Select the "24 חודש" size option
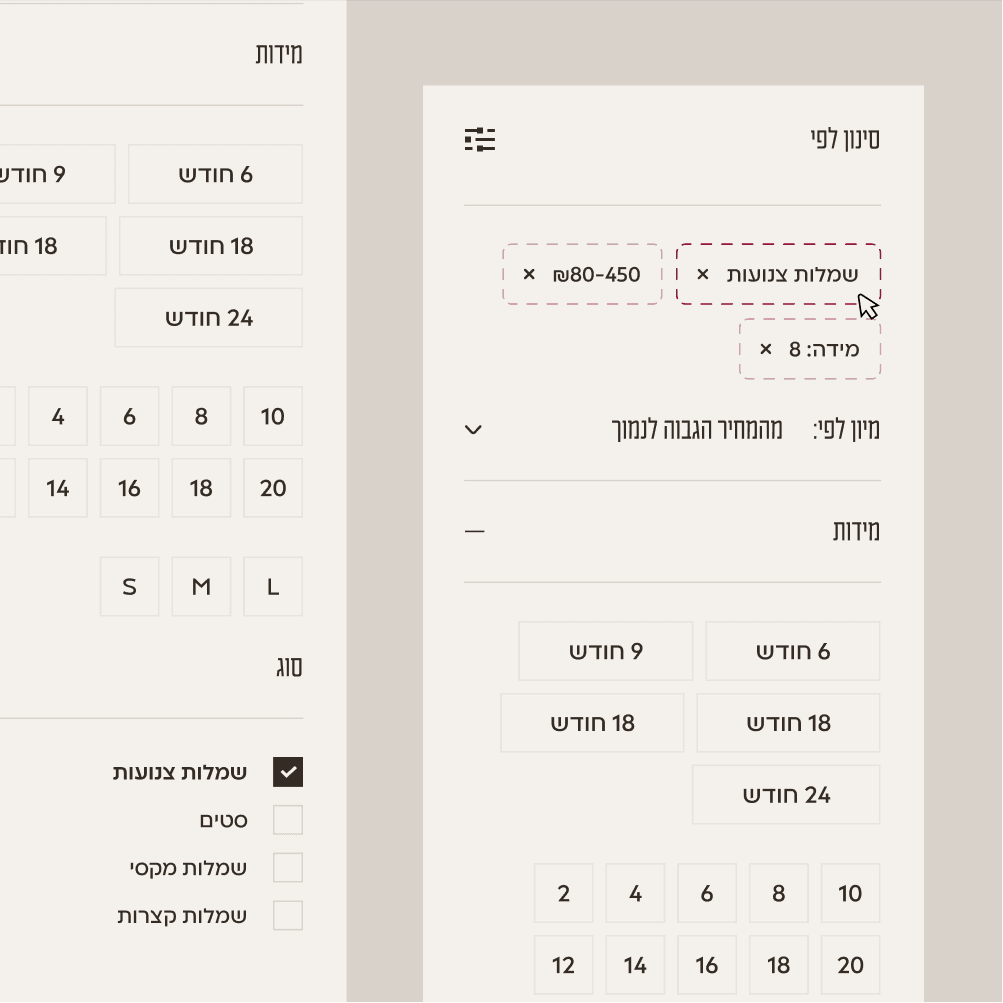 coord(786,794)
